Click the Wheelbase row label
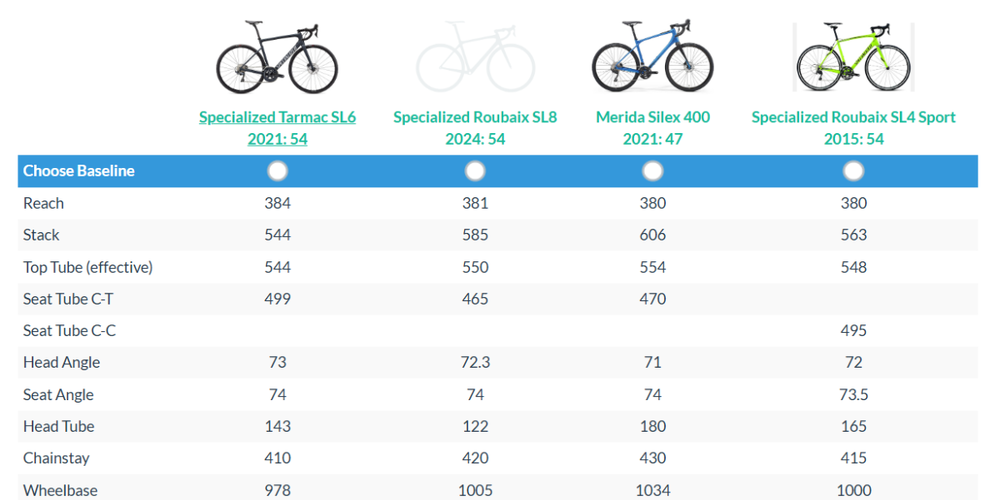Viewport: 1000px width, 500px height. click(x=61, y=490)
